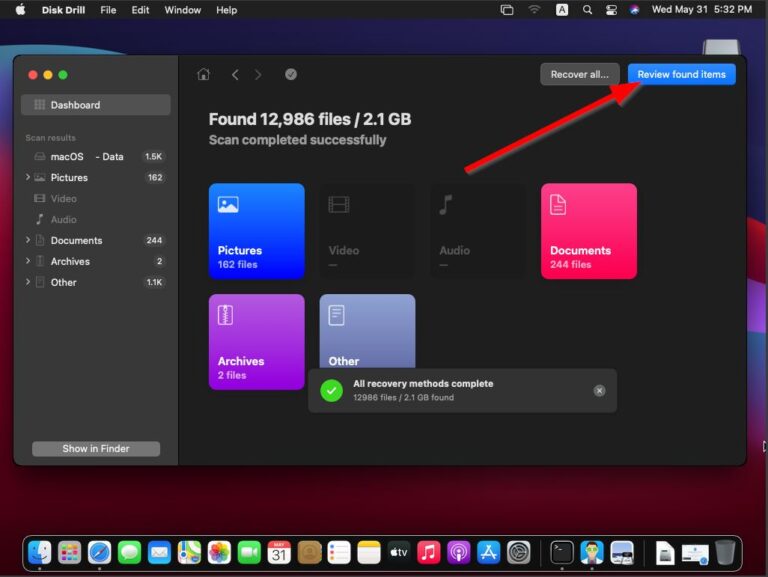The height and width of the screenshot is (577, 768).
Task: Open Maps from the Dock
Action: click(189, 553)
